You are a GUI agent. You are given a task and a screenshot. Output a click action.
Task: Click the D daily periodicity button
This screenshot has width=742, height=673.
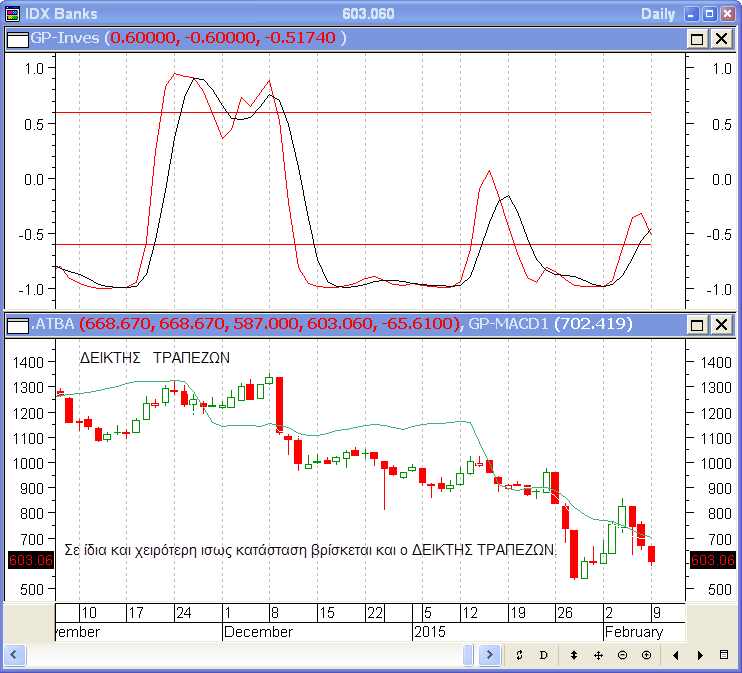[543, 655]
